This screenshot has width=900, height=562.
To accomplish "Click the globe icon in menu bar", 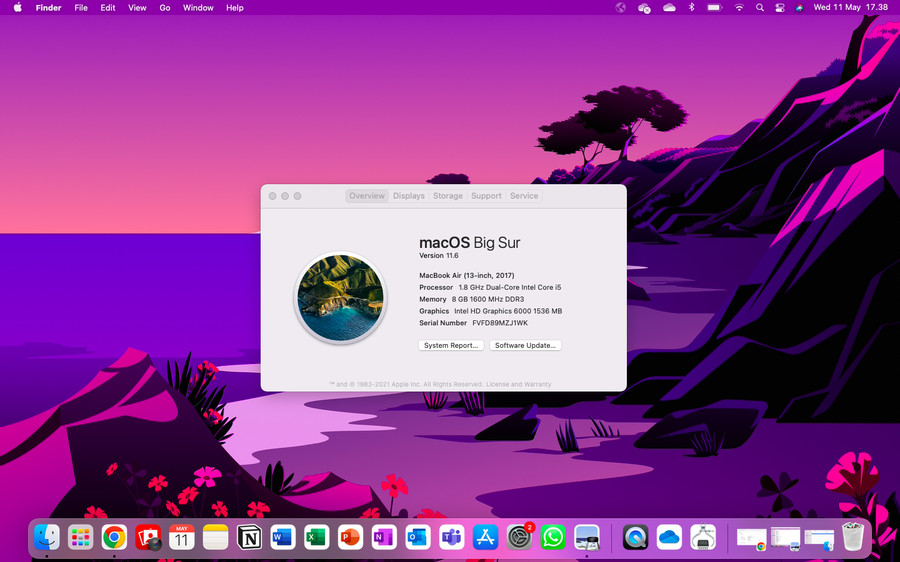I will point(620,7).
